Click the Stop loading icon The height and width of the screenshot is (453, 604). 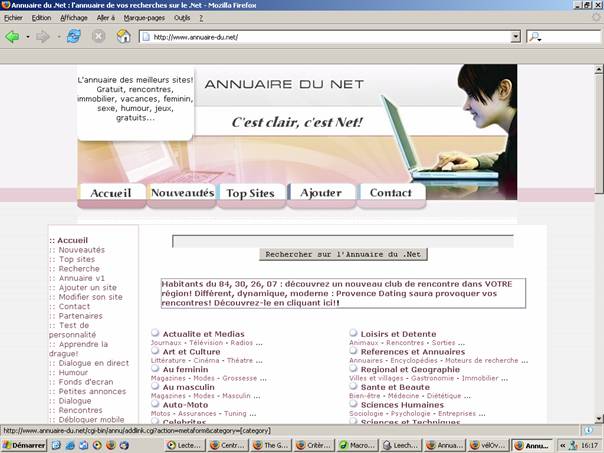coord(98,37)
